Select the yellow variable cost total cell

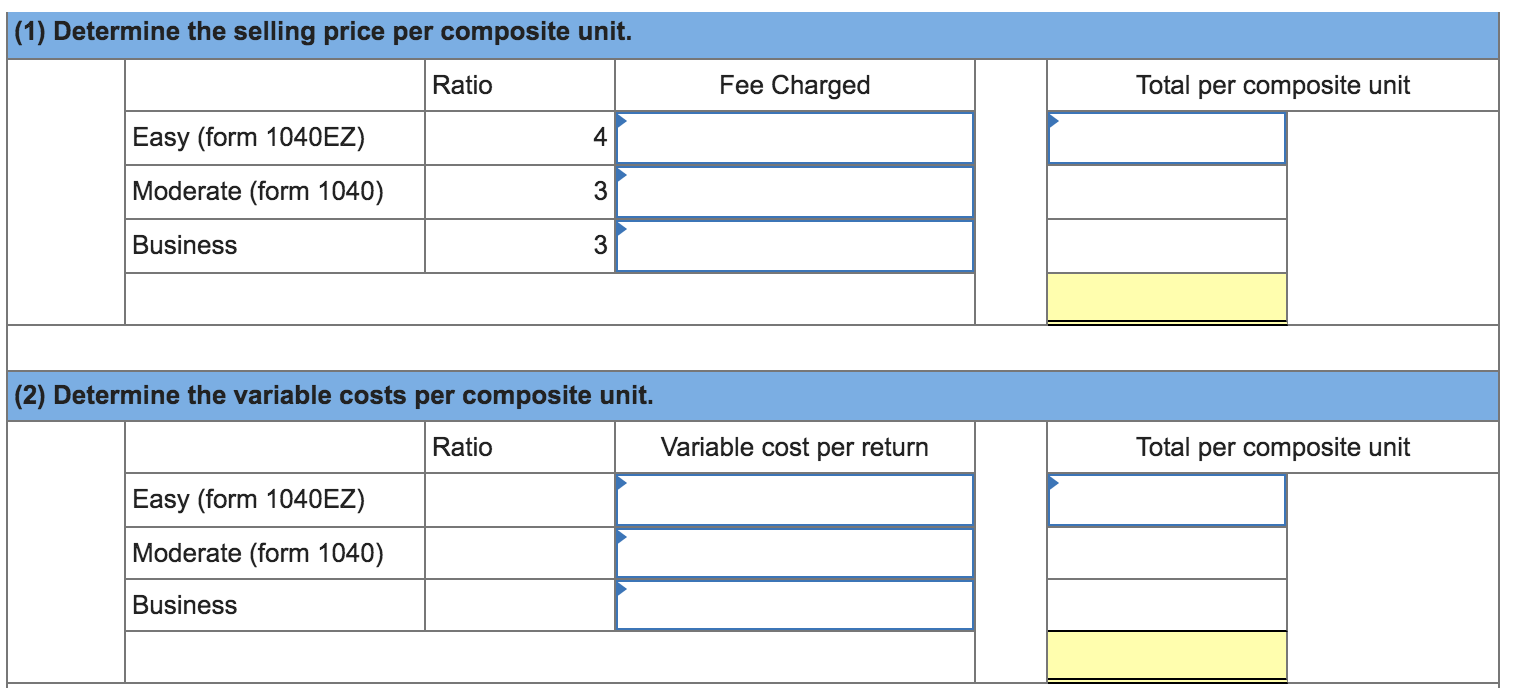click(x=1165, y=655)
